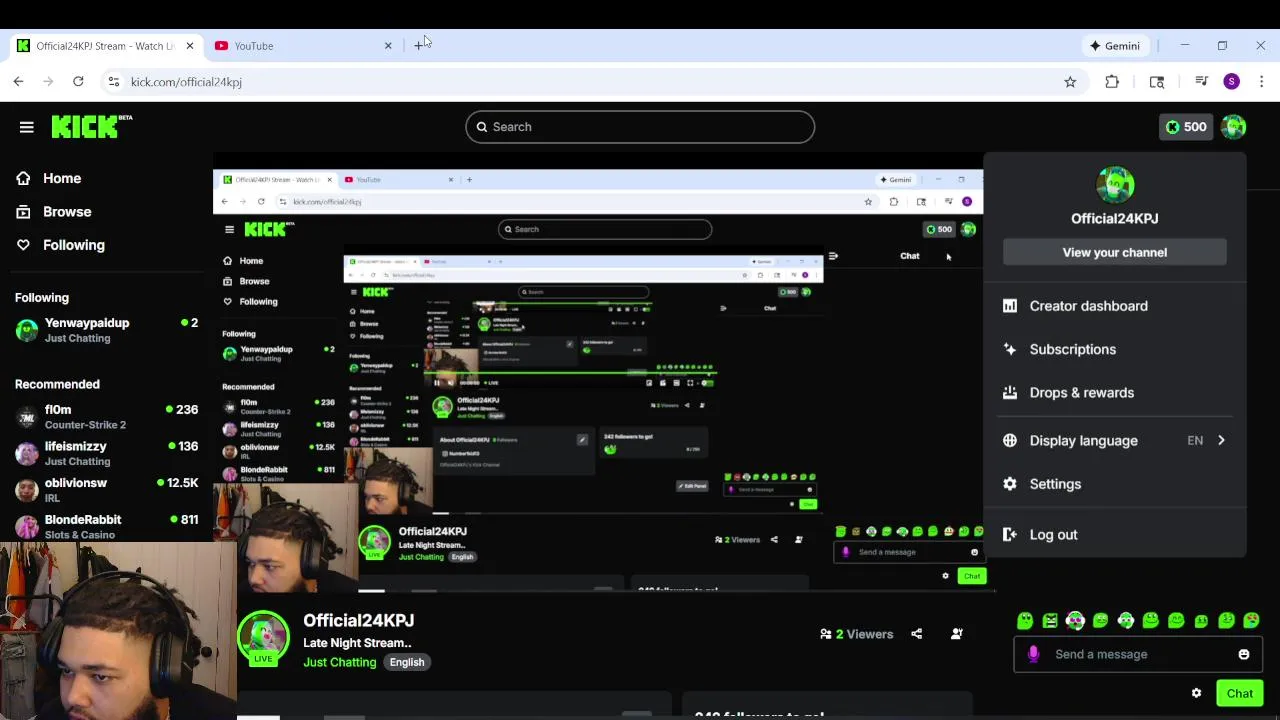View site information icon in address bar
1280x720 pixels.
click(114, 82)
